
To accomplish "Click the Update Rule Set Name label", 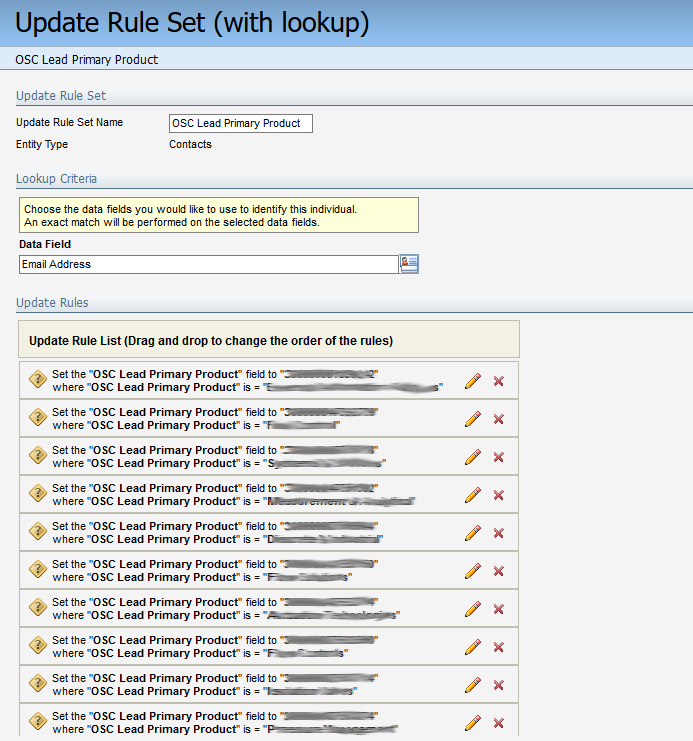I will point(69,122).
